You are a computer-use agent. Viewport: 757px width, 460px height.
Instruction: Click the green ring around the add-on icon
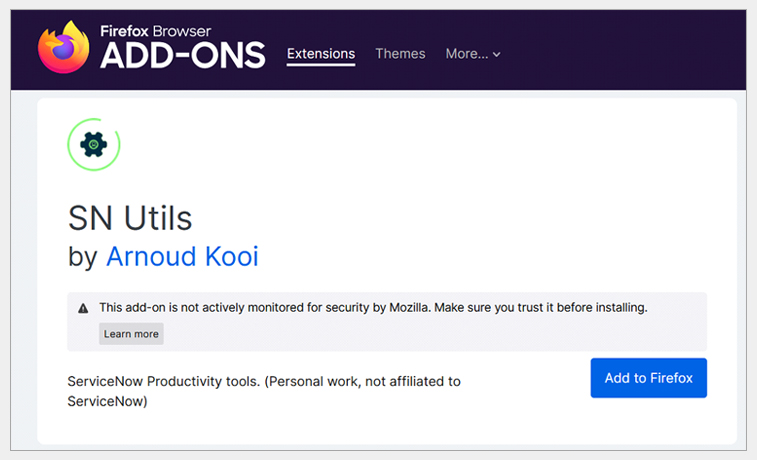tap(72, 132)
